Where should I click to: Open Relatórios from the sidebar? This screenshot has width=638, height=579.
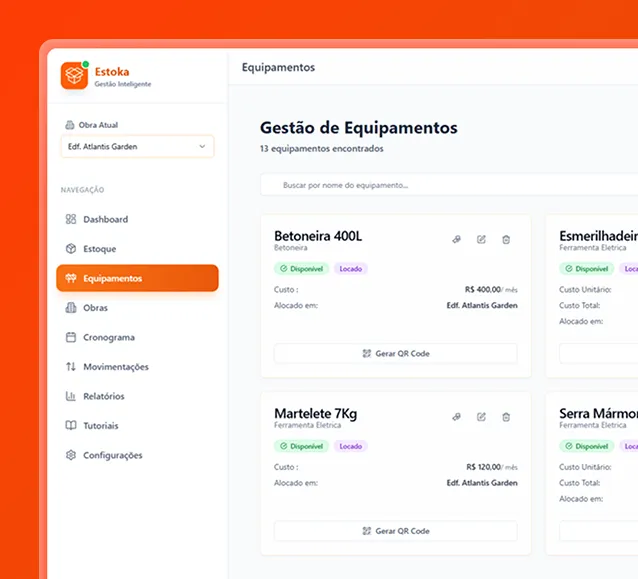(103, 396)
